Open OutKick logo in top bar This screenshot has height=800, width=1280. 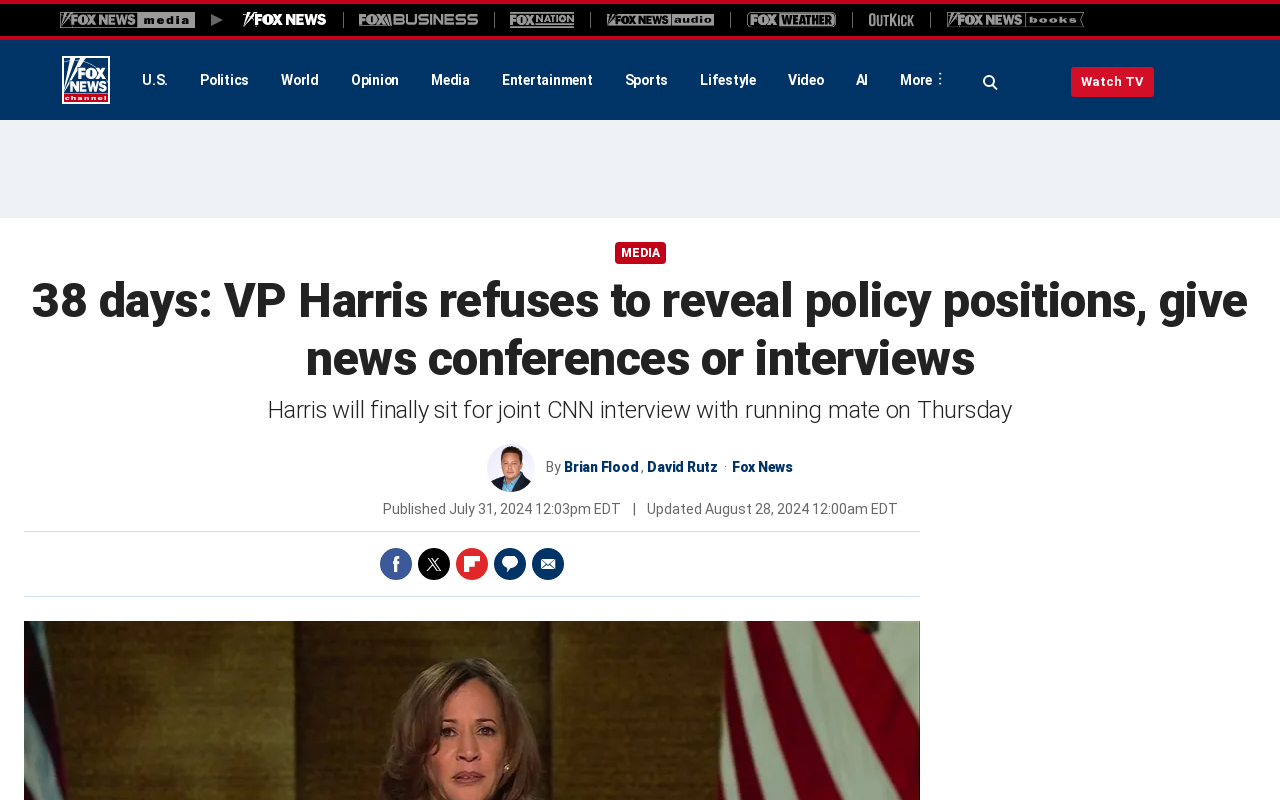tap(891, 20)
